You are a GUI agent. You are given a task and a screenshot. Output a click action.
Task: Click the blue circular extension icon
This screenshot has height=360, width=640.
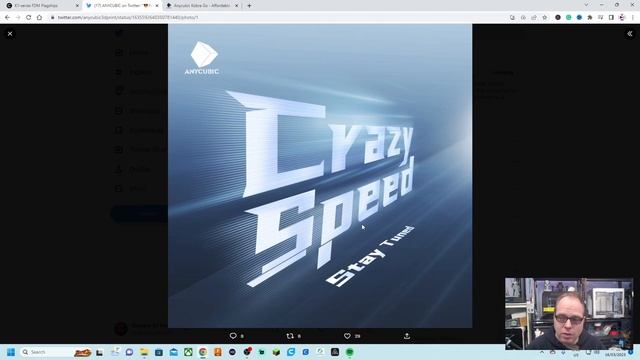(x=579, y=18)
